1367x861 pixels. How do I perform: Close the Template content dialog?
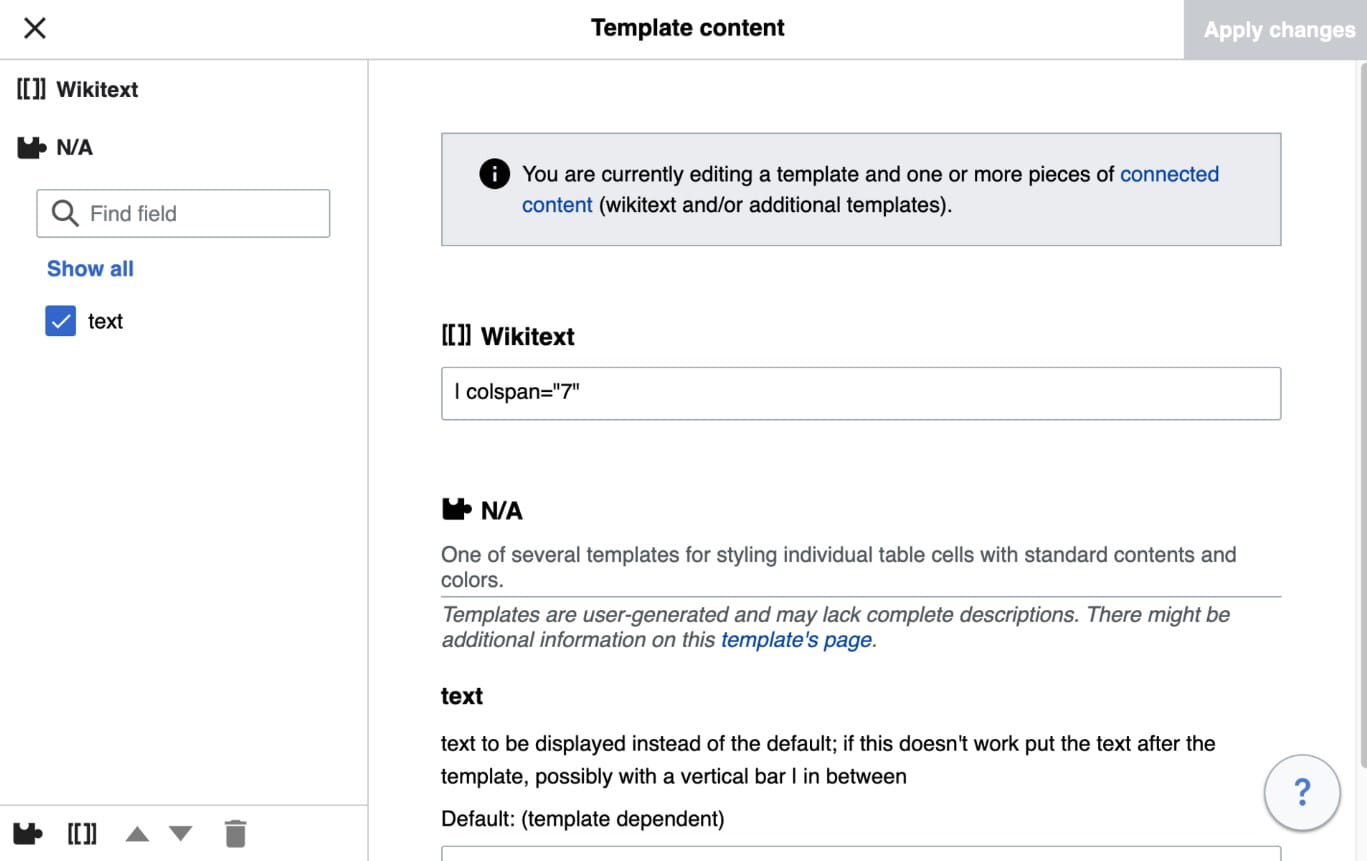pos(35,28)
